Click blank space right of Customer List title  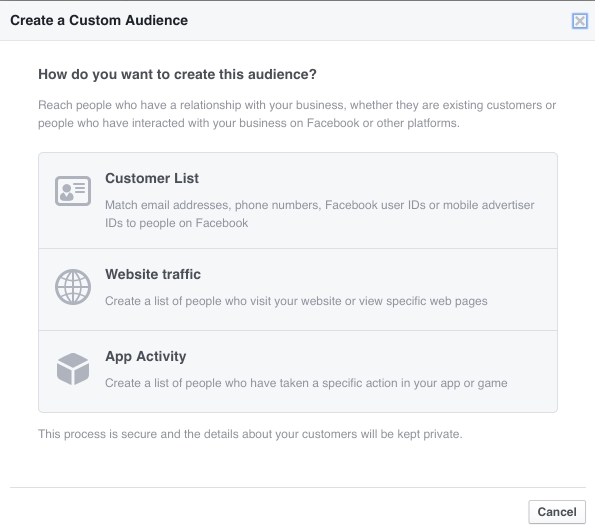[376, 178]
